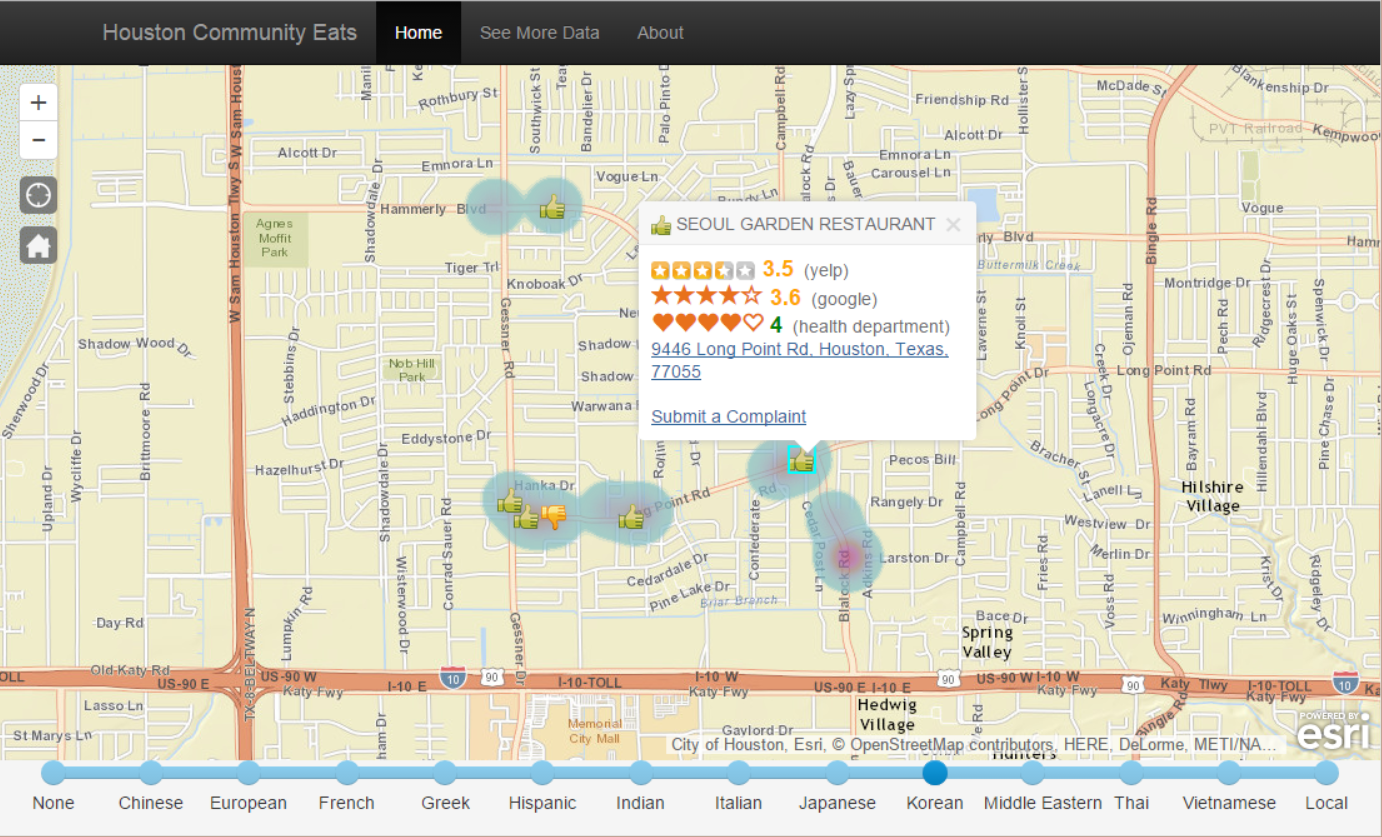The width and height of the screenshot is (1382, 837).
Task: Open the 9446 Long Point Rd address link
Action: coord(800,360)
